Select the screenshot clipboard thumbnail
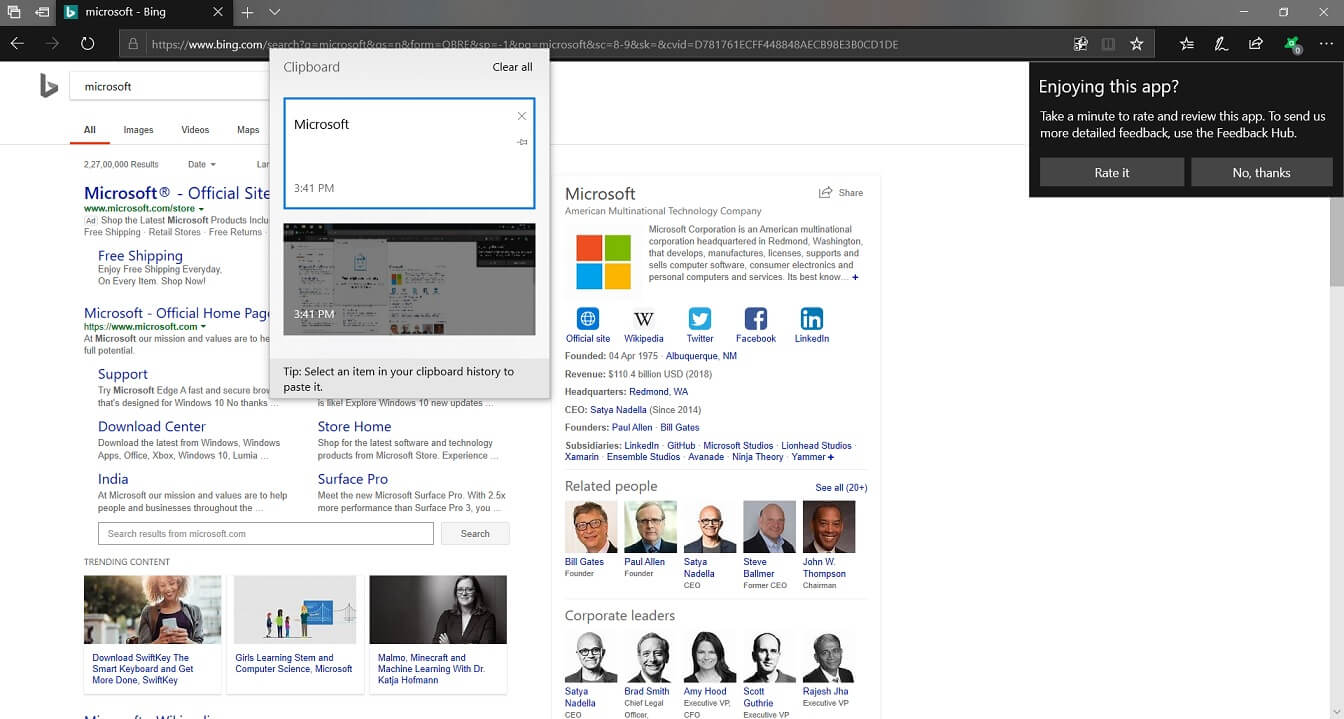 (x=409, y=279)
